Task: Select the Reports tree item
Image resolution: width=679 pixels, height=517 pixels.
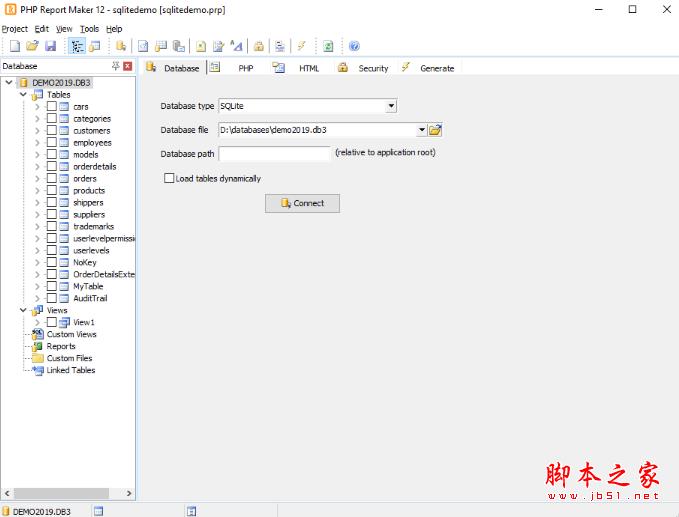Action: tap(61, 346)
